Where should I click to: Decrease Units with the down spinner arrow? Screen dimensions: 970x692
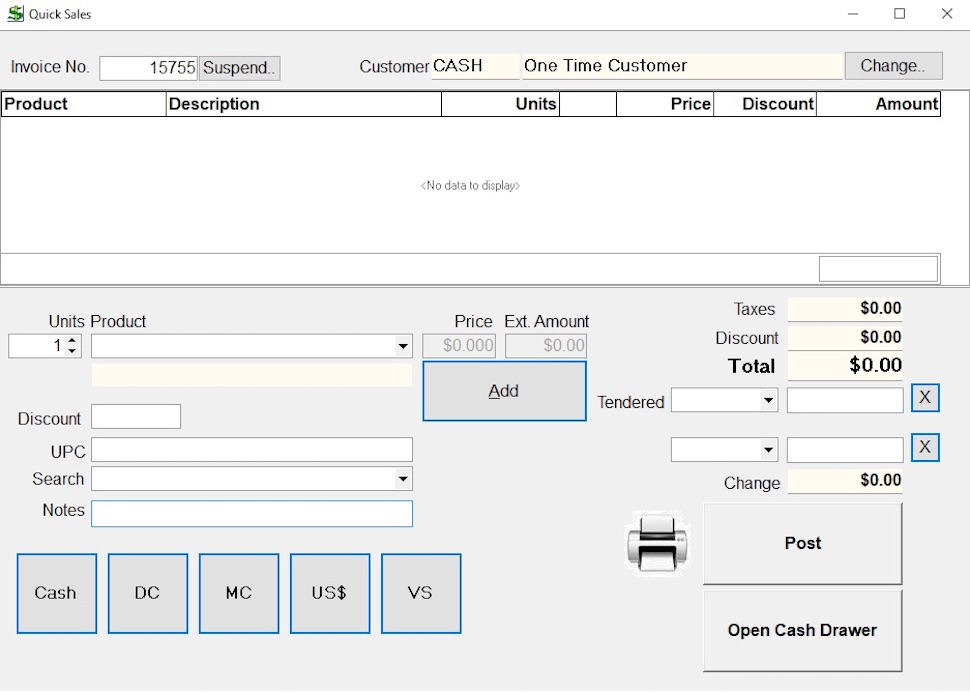pyautogui.click(x=72, y=351)
